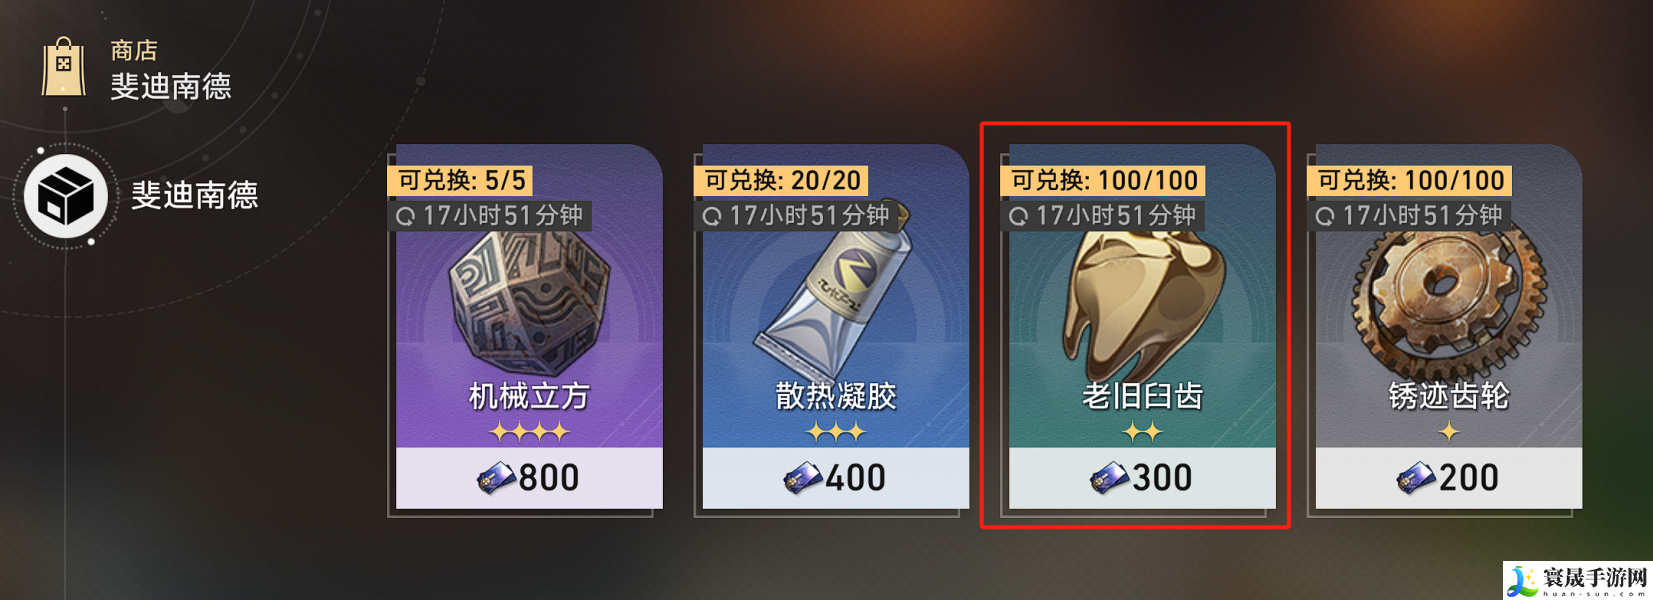Open the 寰晟手游网 watermark logo
The image size is (1653, 600).
coord(1577,581)
